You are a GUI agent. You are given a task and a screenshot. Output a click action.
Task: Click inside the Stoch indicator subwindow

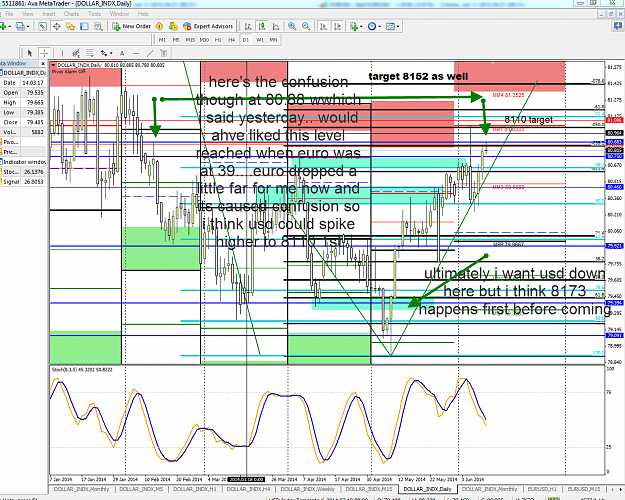[327, 421]
